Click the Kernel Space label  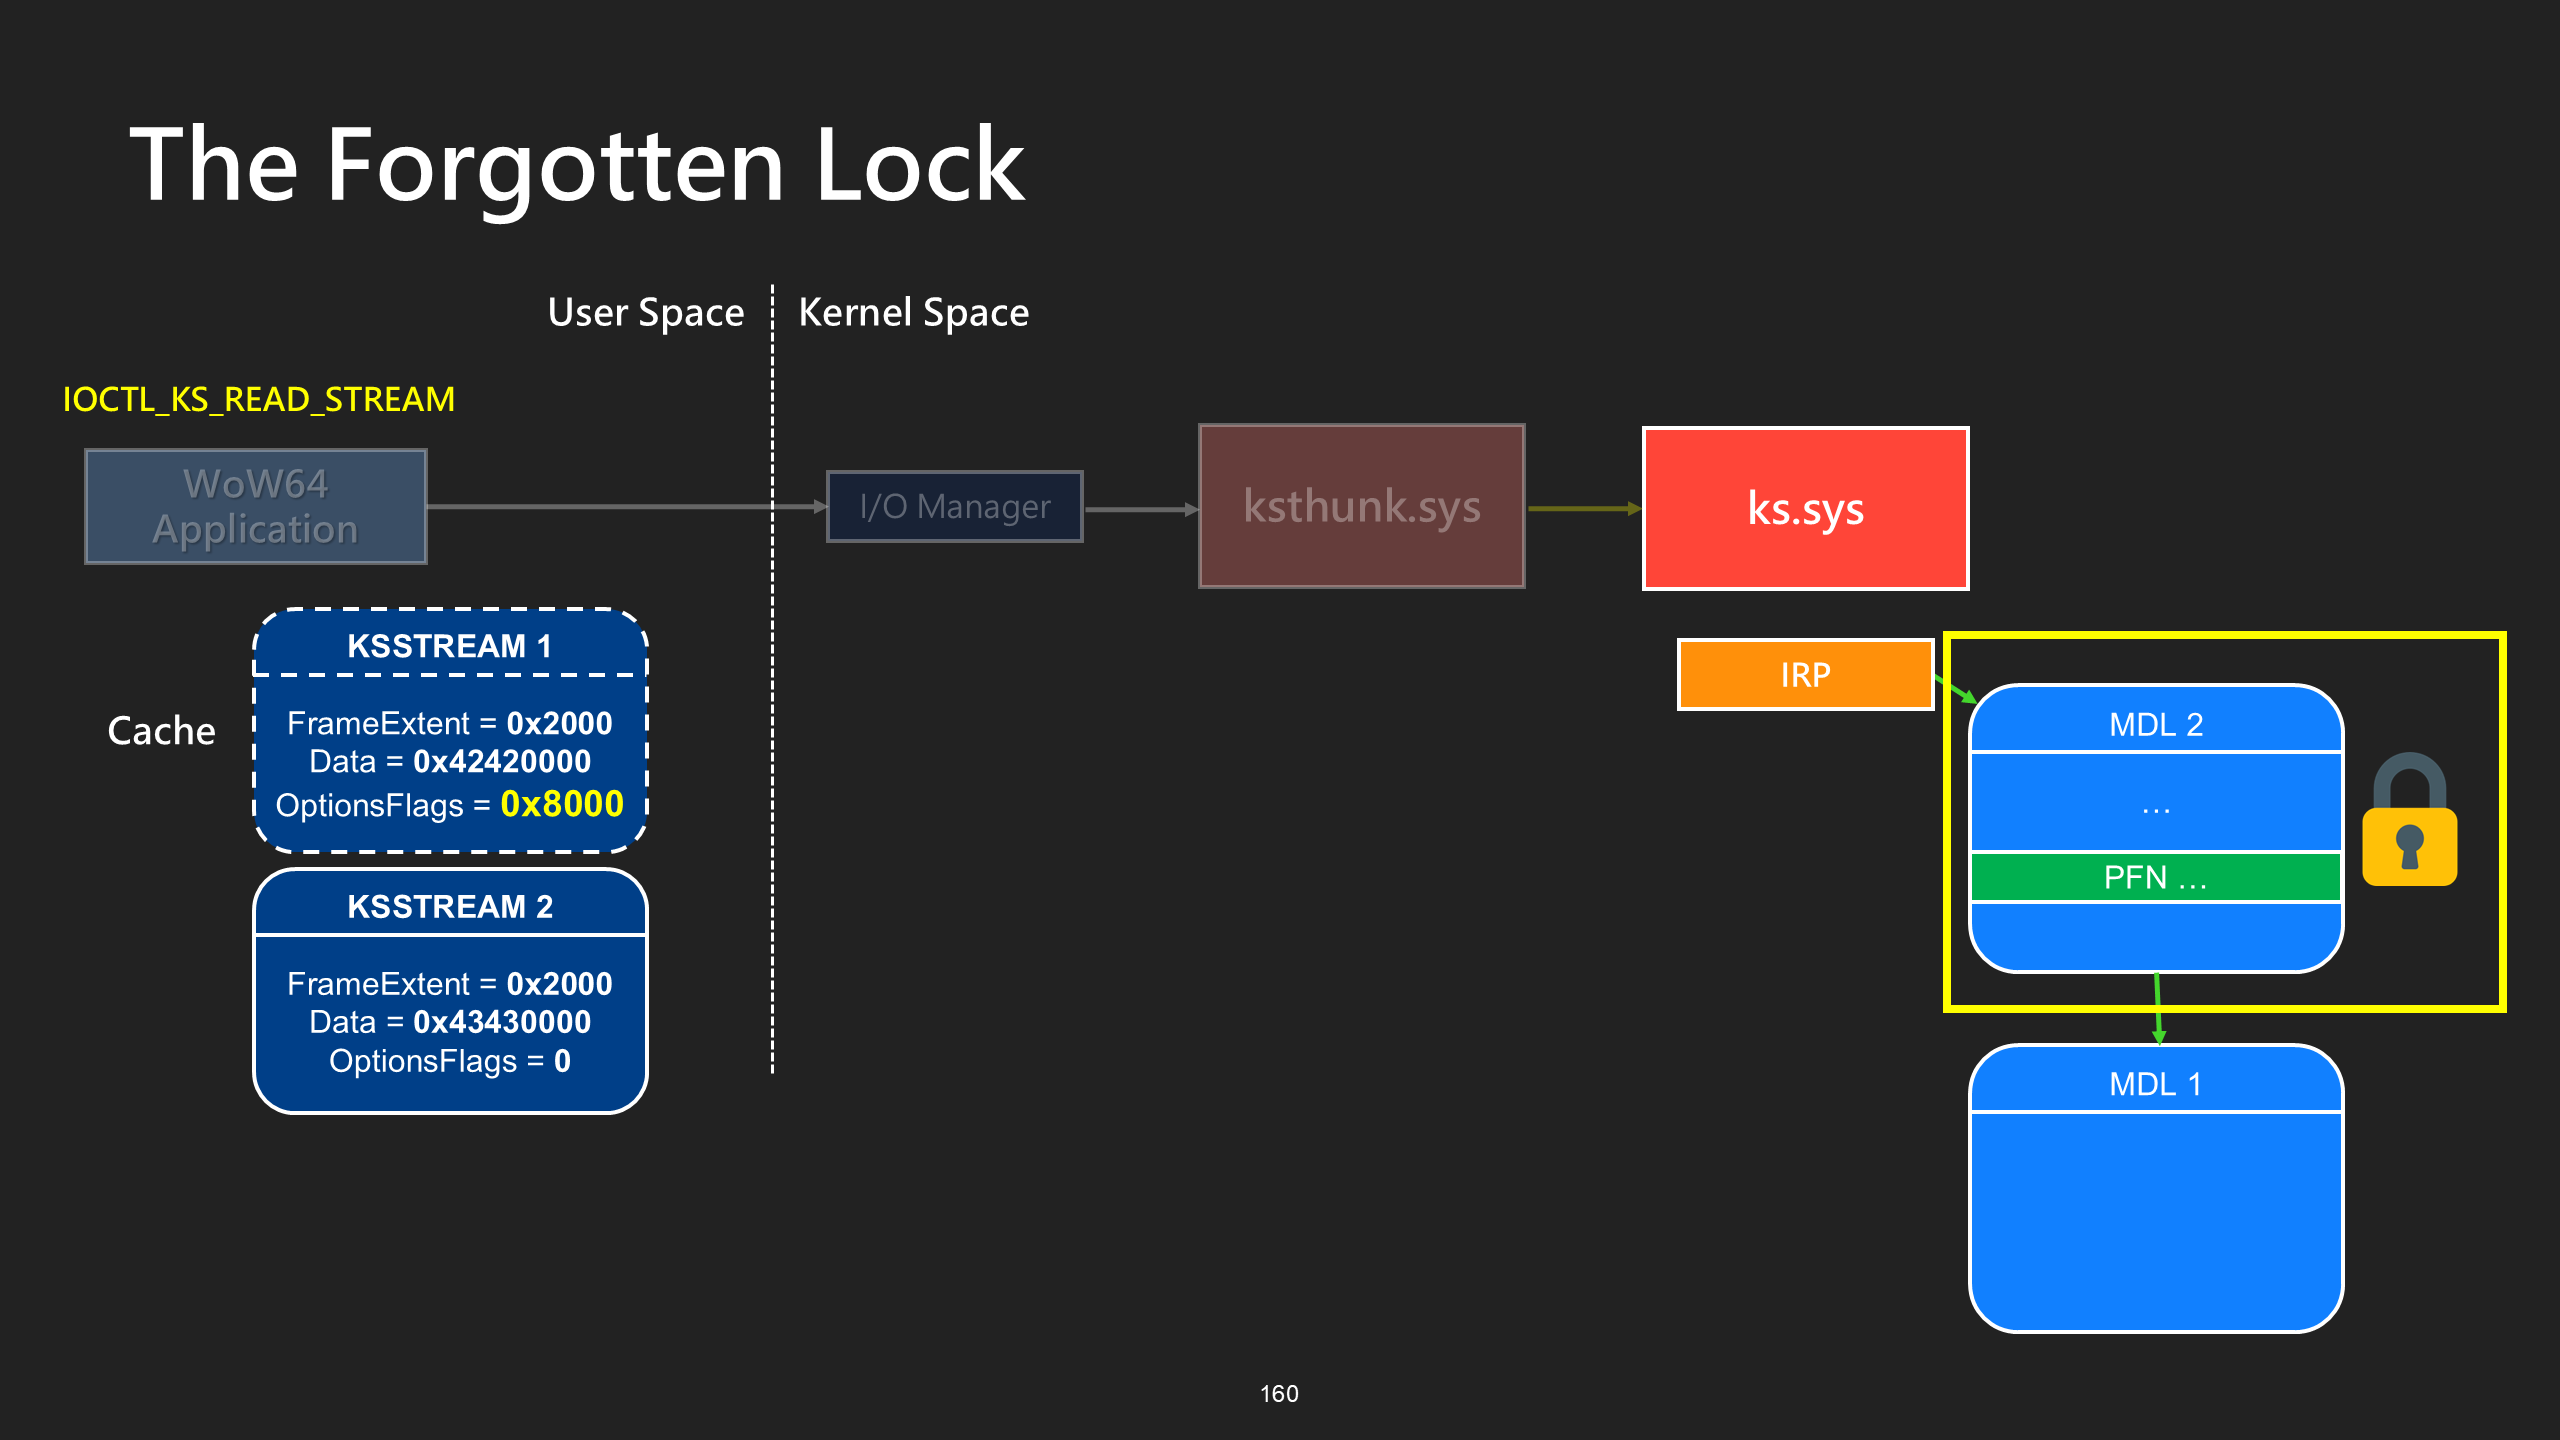[914, 313]
